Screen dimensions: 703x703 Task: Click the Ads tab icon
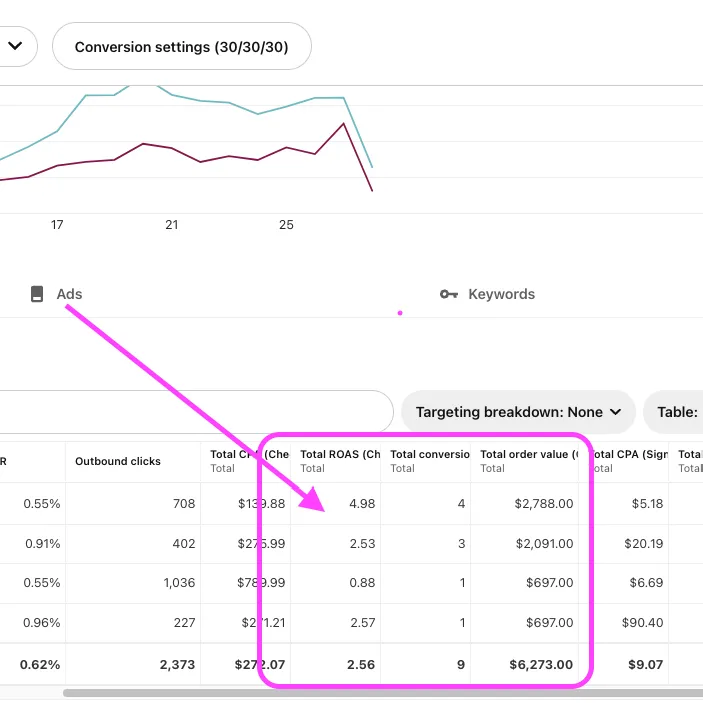click(37, 294)
